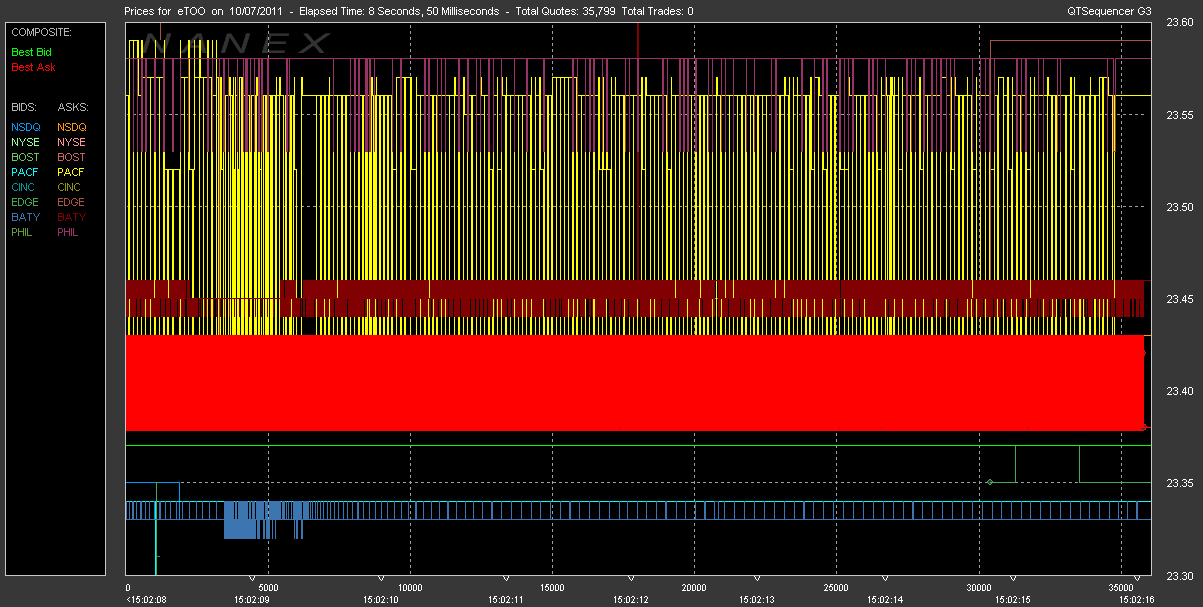Click the 15:02:12 time label
This screenshot has width=1203, height=607.
click(632, 600)
